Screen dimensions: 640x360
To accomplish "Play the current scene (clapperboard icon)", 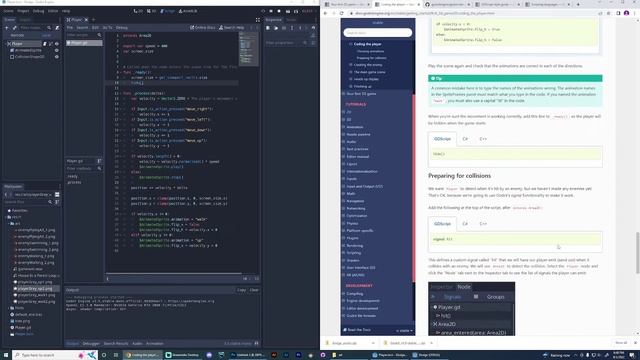I will tap(288, 11).
